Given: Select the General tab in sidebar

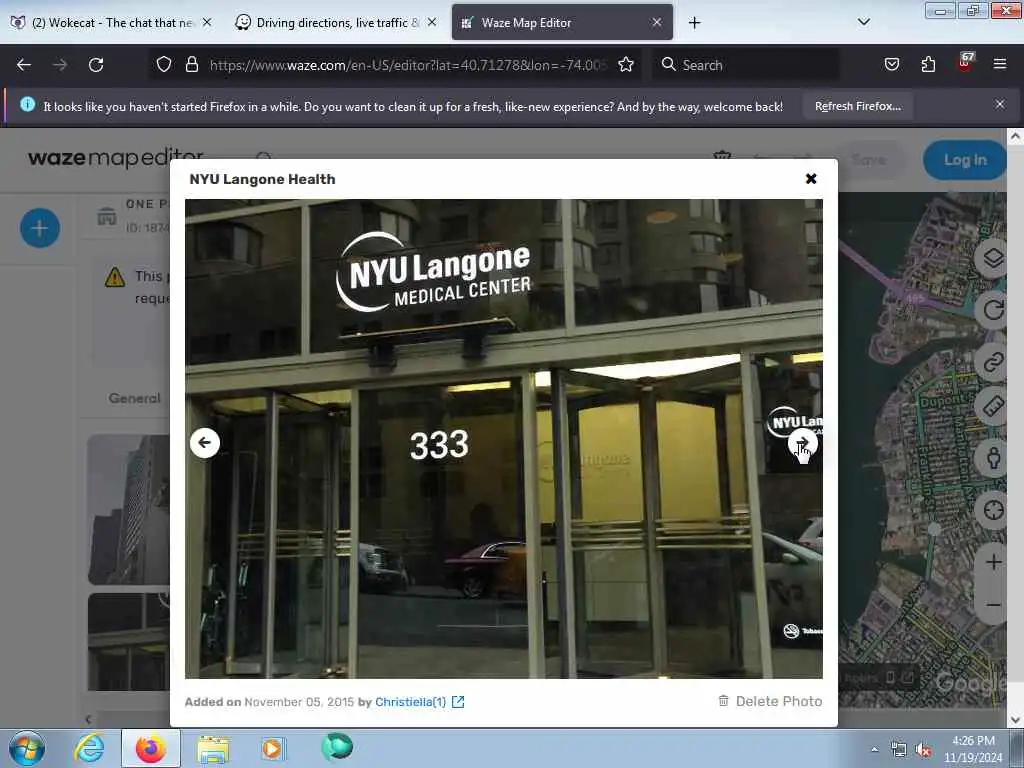Looking at the screenshot, I should click(135, 398).
